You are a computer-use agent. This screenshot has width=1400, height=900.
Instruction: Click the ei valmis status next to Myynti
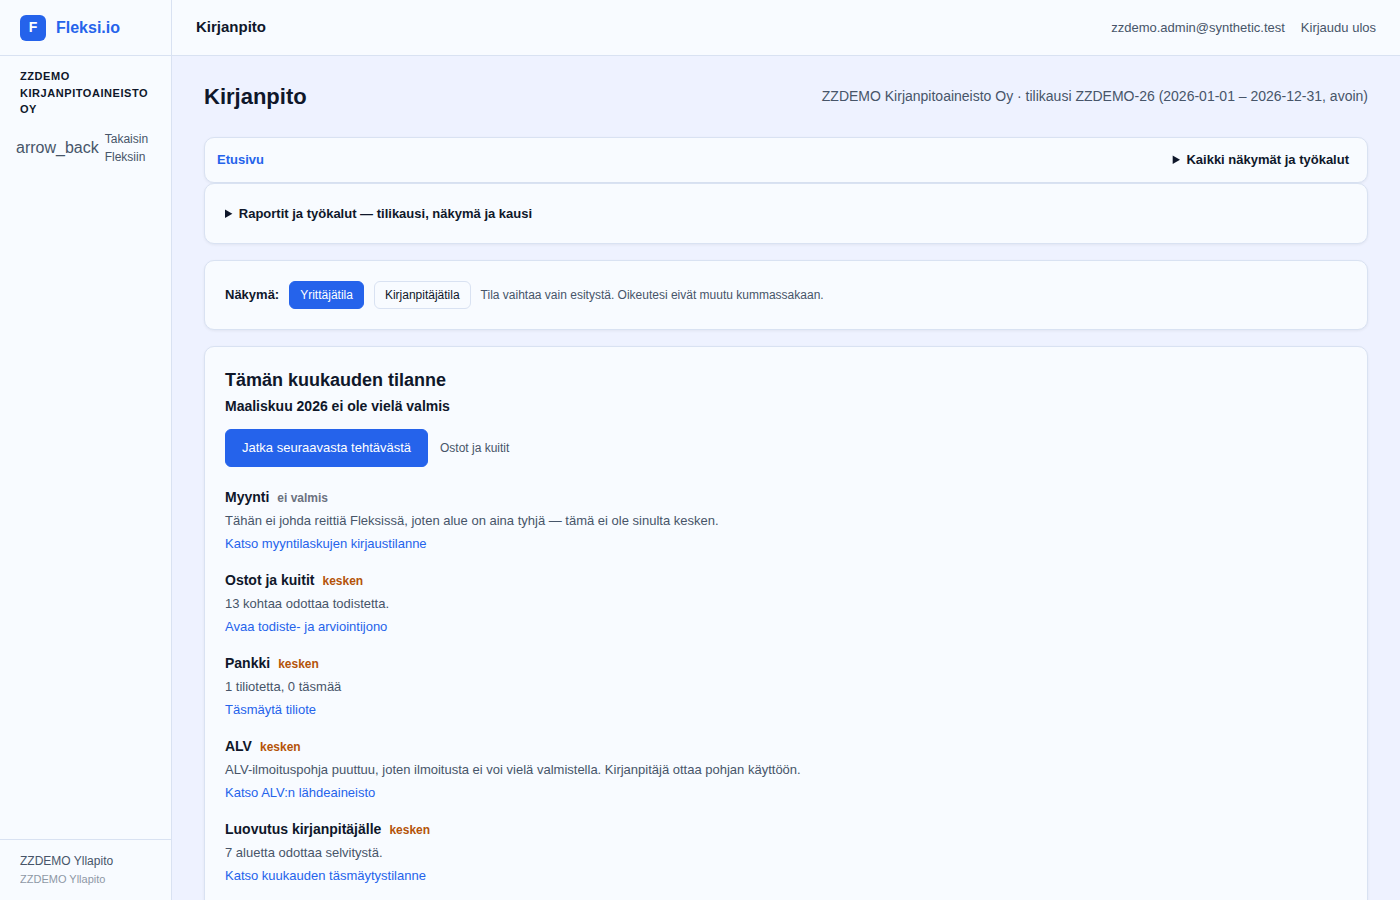[303, 498]
